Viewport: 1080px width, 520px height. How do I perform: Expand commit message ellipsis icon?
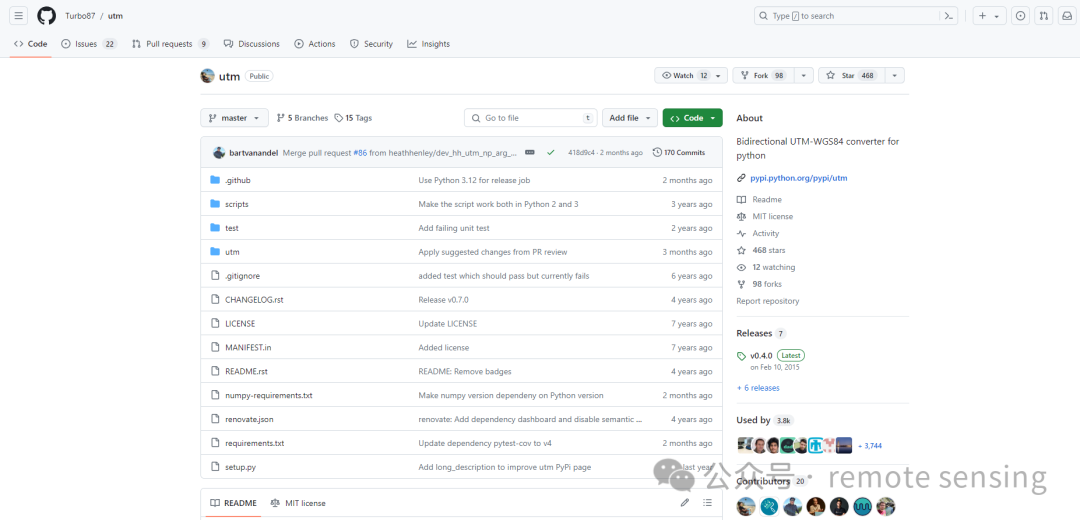coord(530,152)
